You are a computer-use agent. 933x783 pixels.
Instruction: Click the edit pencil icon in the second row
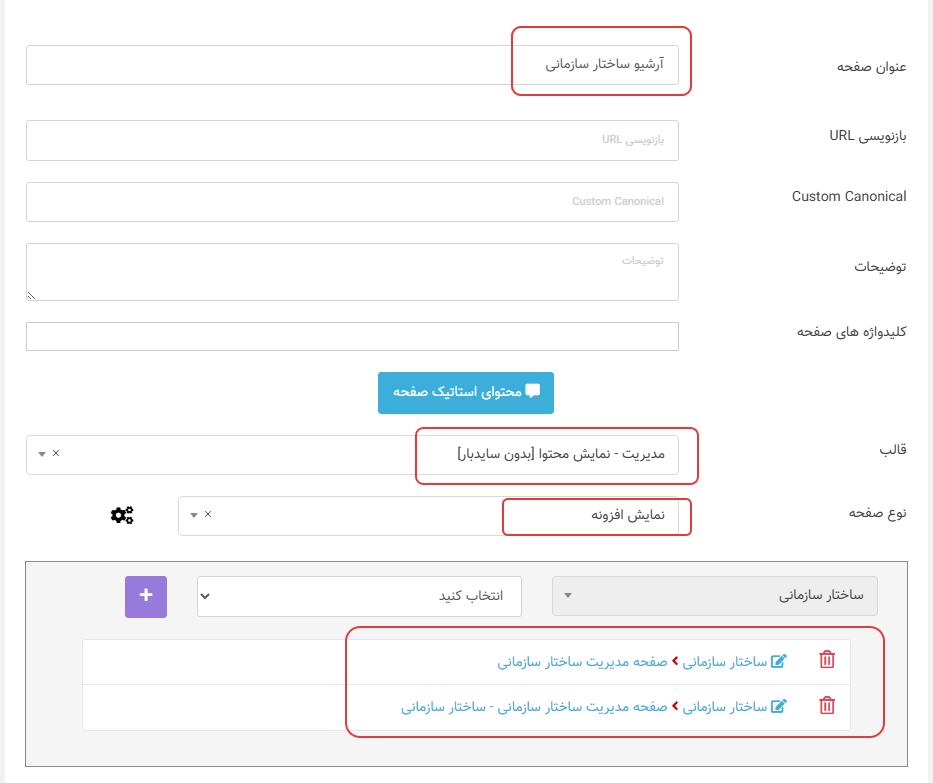(778, 706)
